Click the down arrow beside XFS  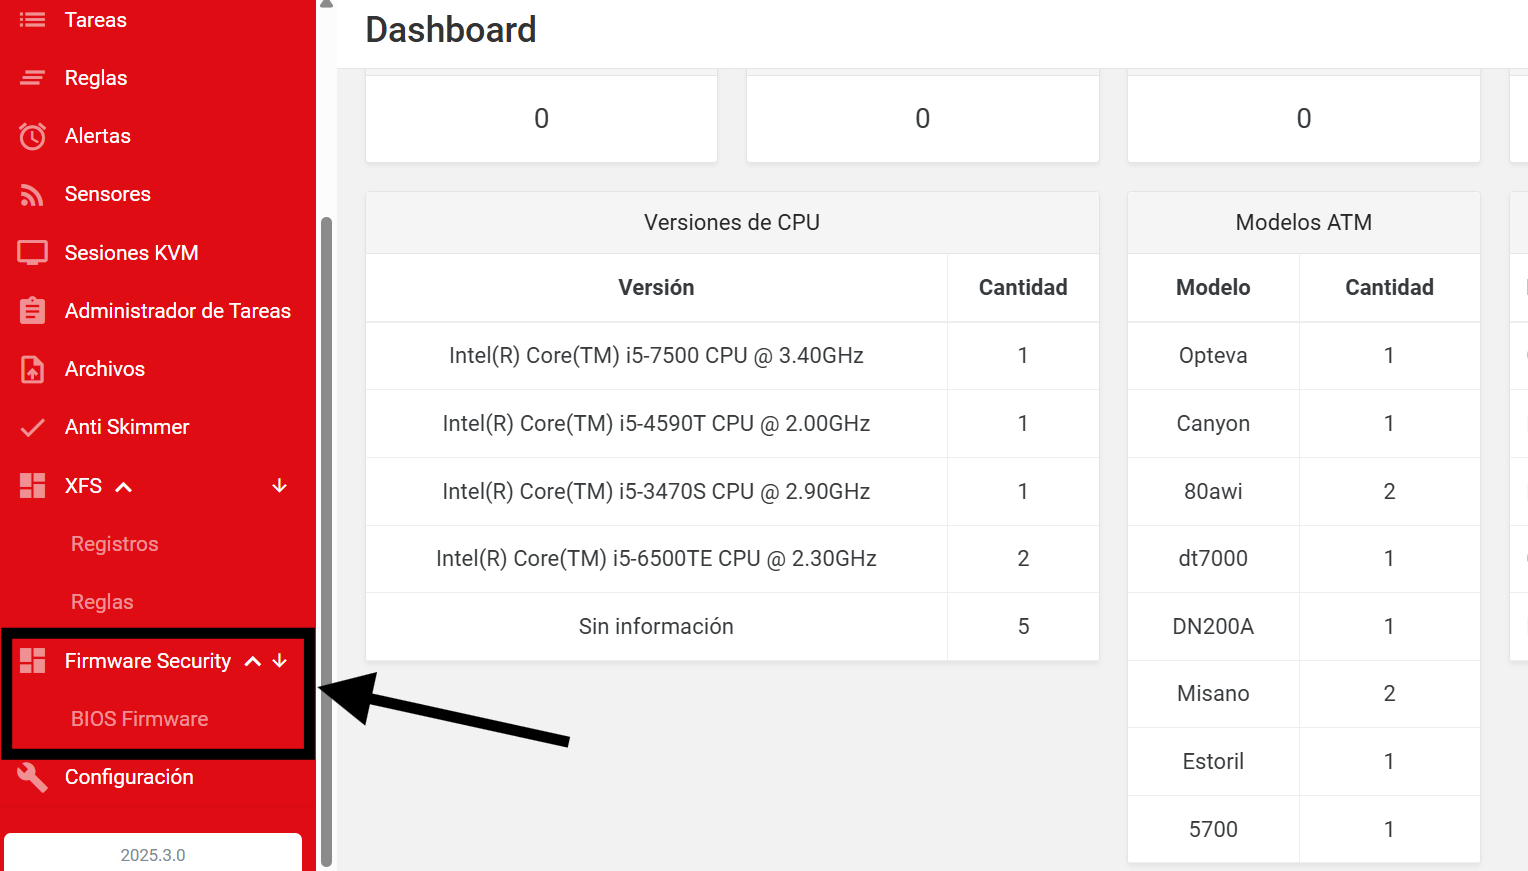pyautogui.click(x=280, y=486)
